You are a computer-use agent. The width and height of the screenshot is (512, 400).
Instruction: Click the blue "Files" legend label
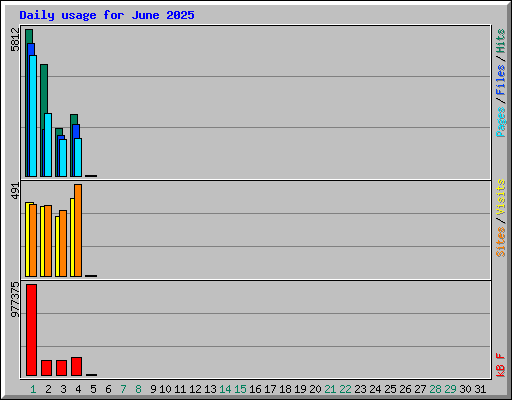coord(500,80)
